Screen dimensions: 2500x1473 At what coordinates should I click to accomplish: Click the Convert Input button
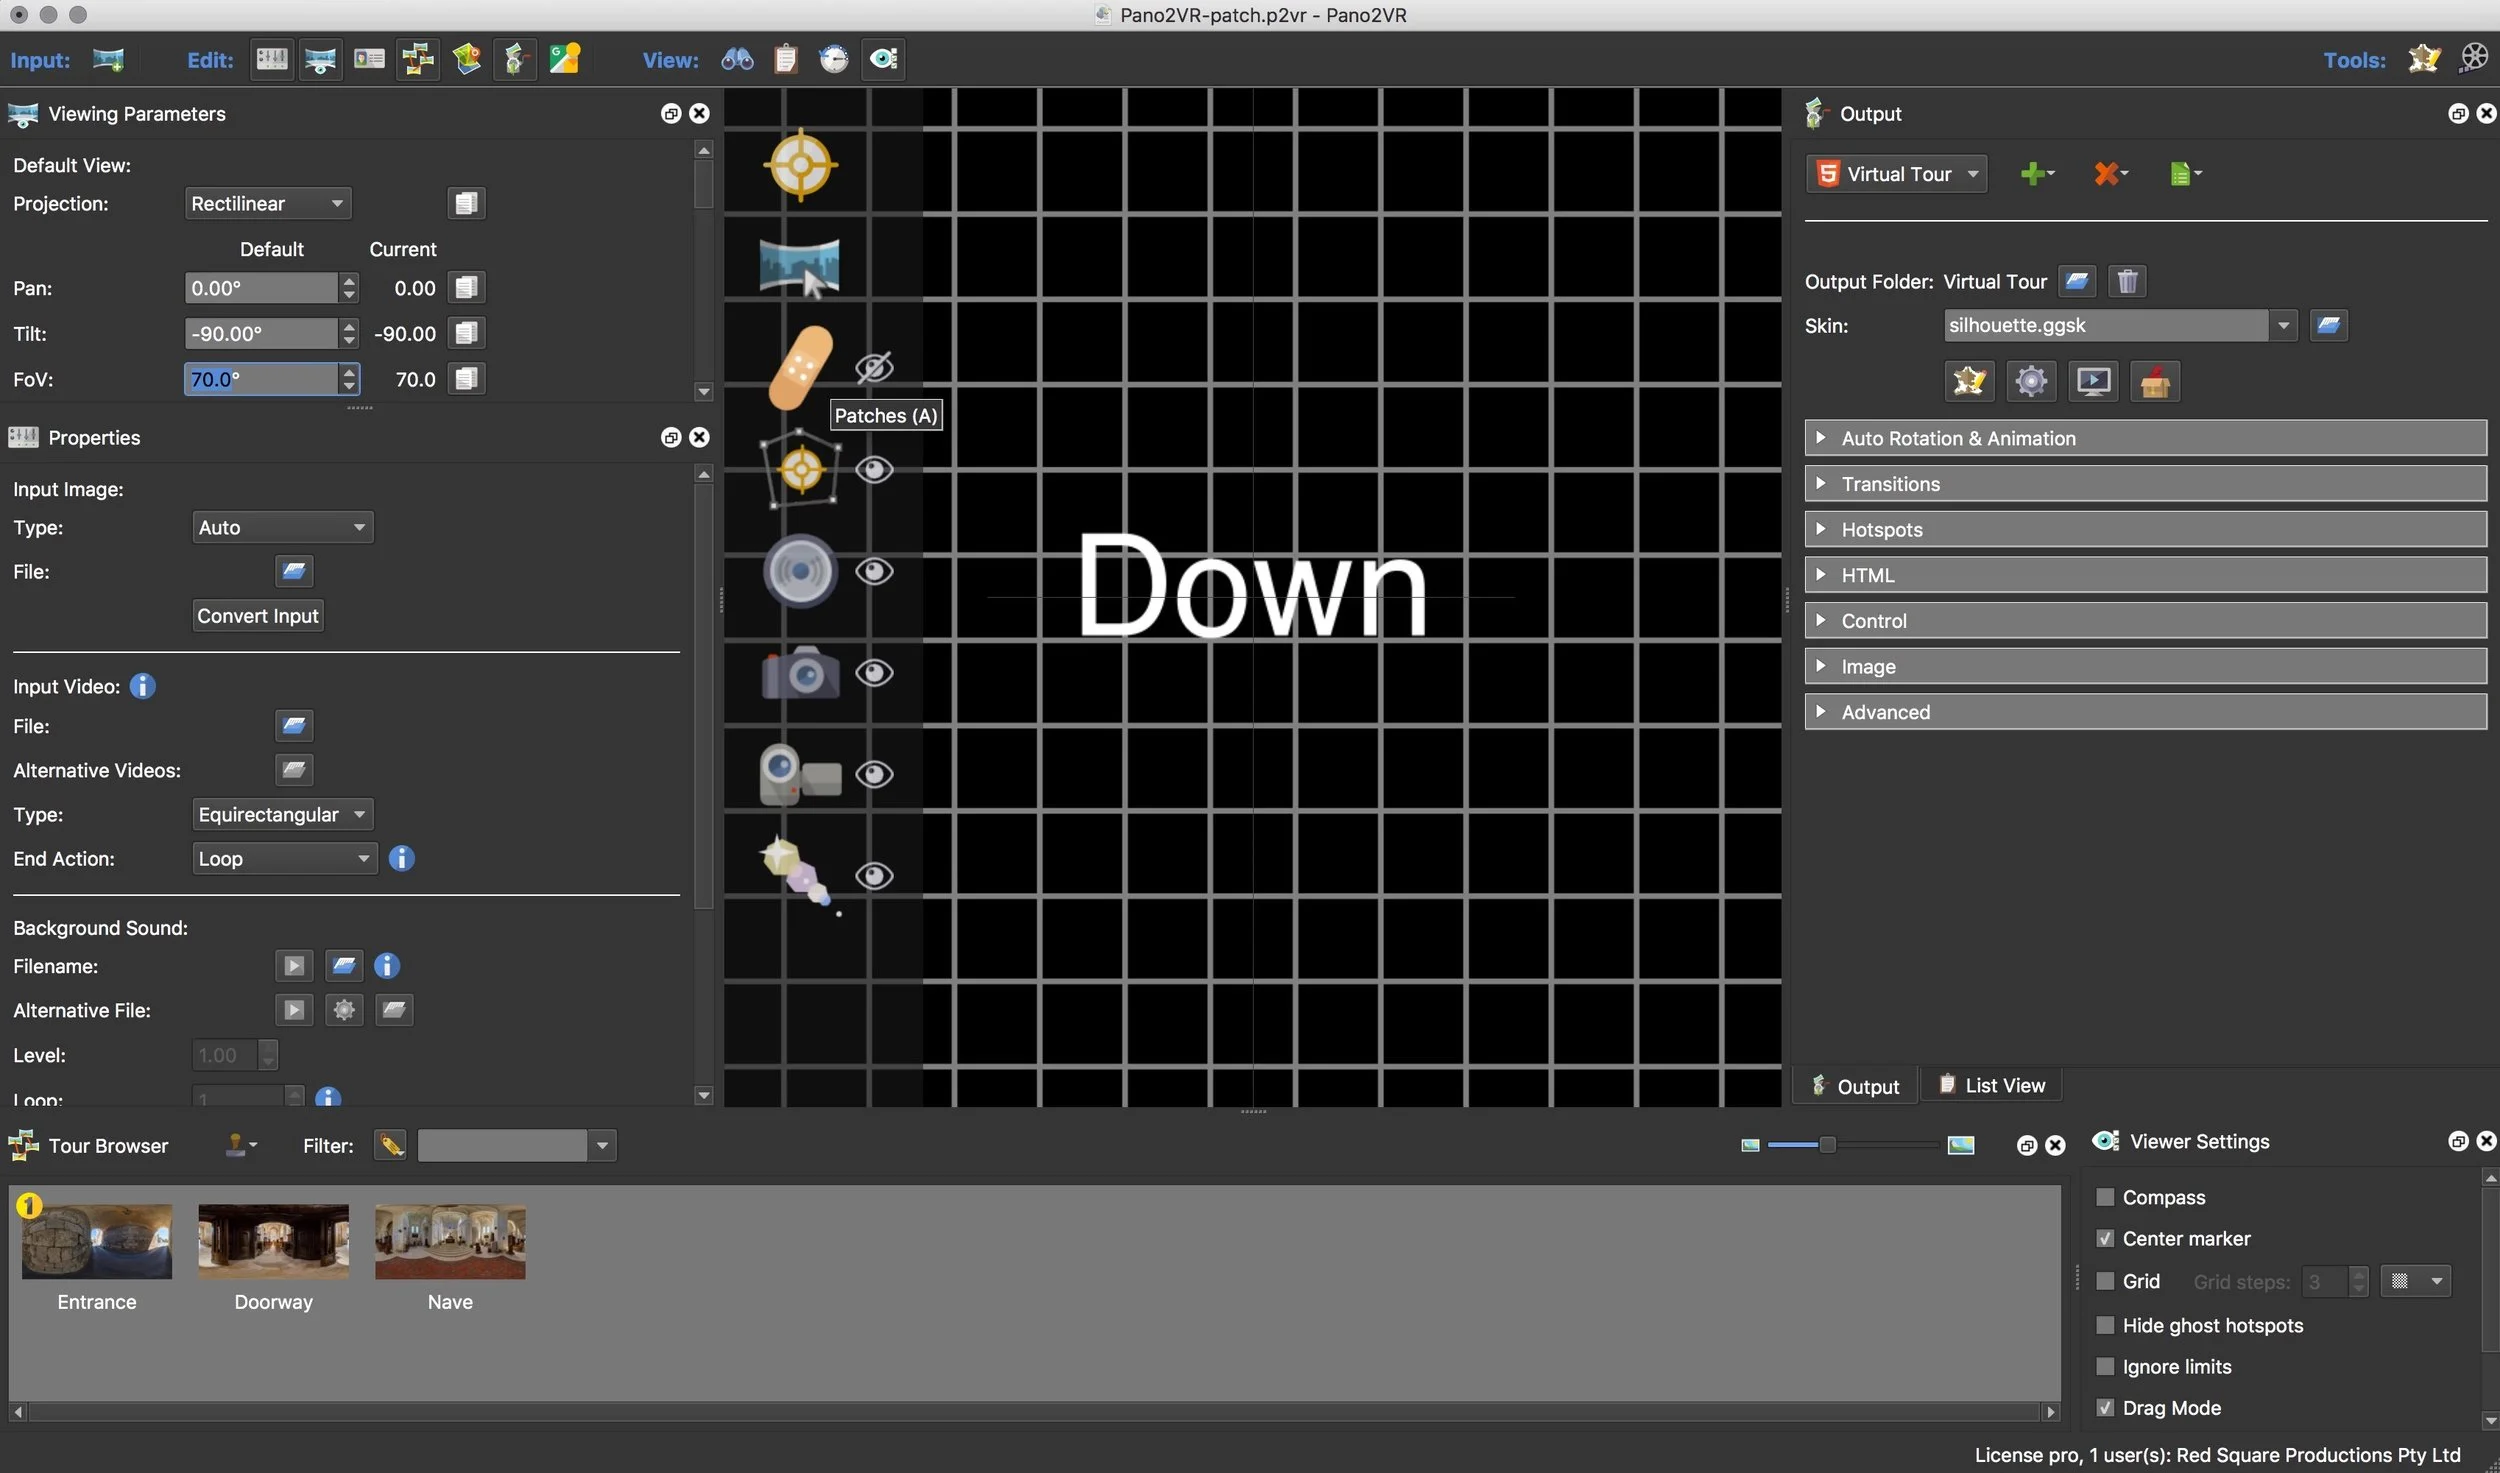pyautogui.click(x=258, y=616)
